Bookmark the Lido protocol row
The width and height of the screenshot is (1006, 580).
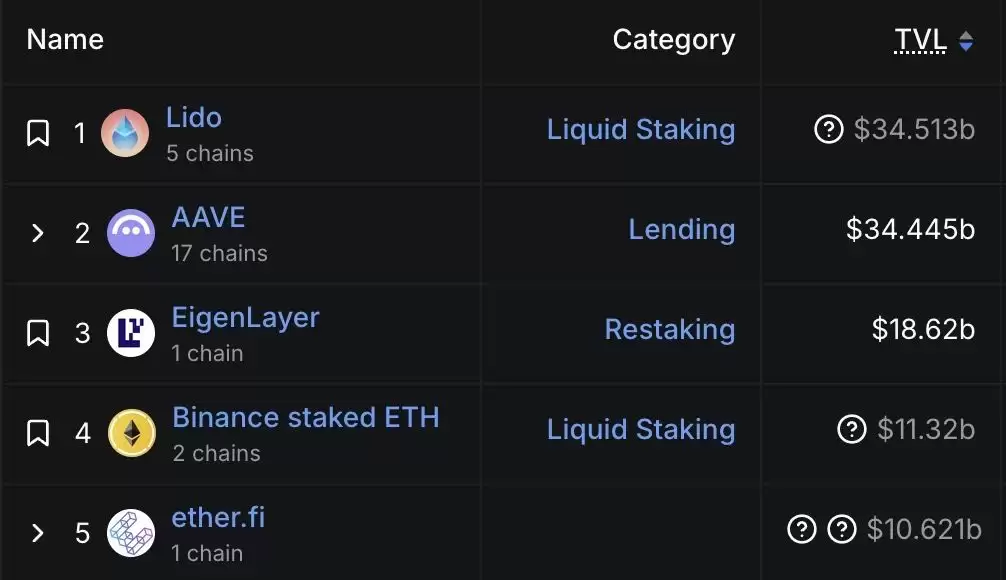coord(38,133)
